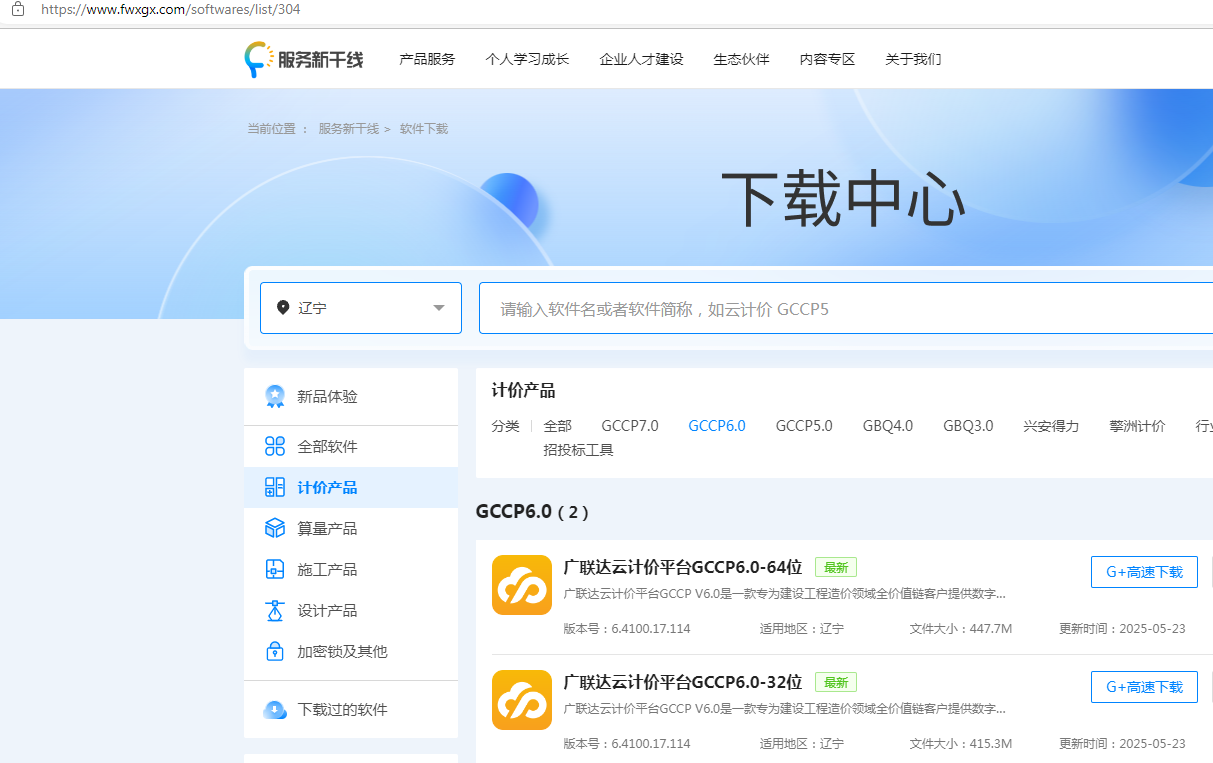Click the 计价产品 sidebar icon
Viewport: 1213px width, 763px height.
coord(275,487)
